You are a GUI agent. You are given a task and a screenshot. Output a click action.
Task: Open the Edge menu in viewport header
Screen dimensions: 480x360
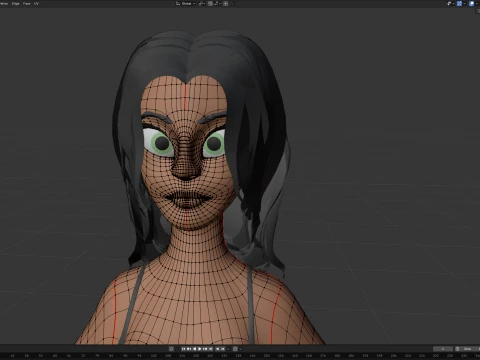pos(16,4)
